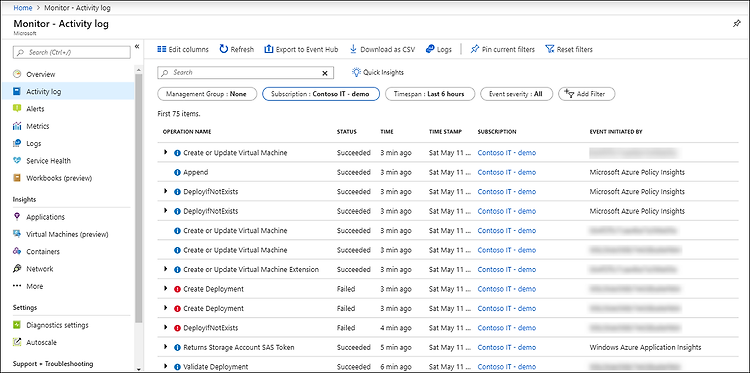Click Download as CSV icon
The width and height of the screenshot is (750, 373).
[353, 49]
